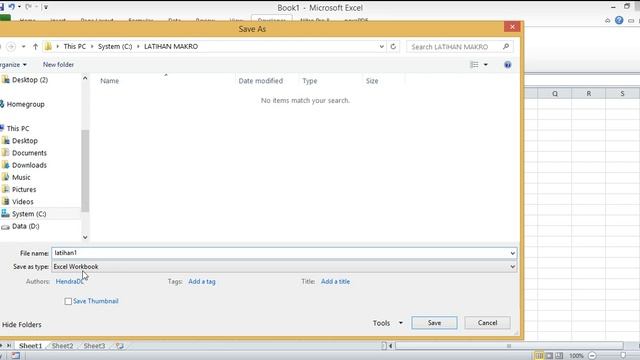Image resolution: width=640 pixels, height=360 pixels.
Task: Open the Documents folder
Action: pyautogui.click(x=29, y=153)
